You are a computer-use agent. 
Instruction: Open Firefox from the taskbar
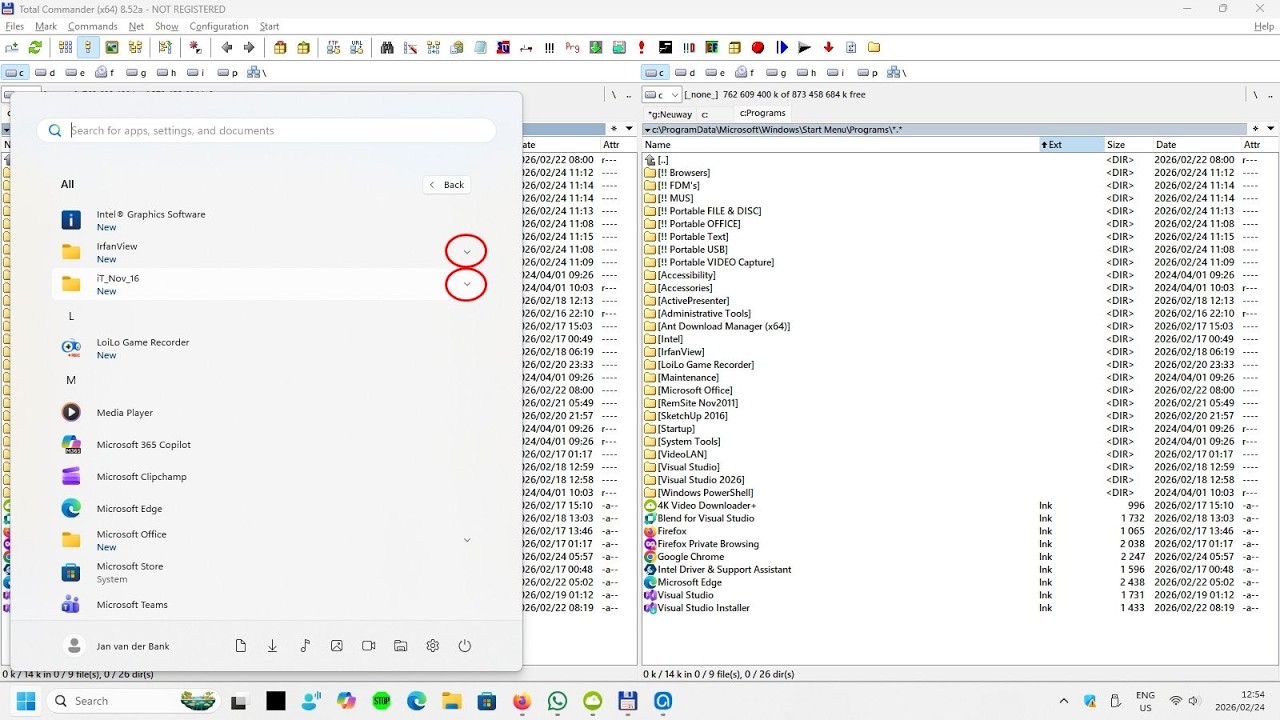(x=522, y=701)
